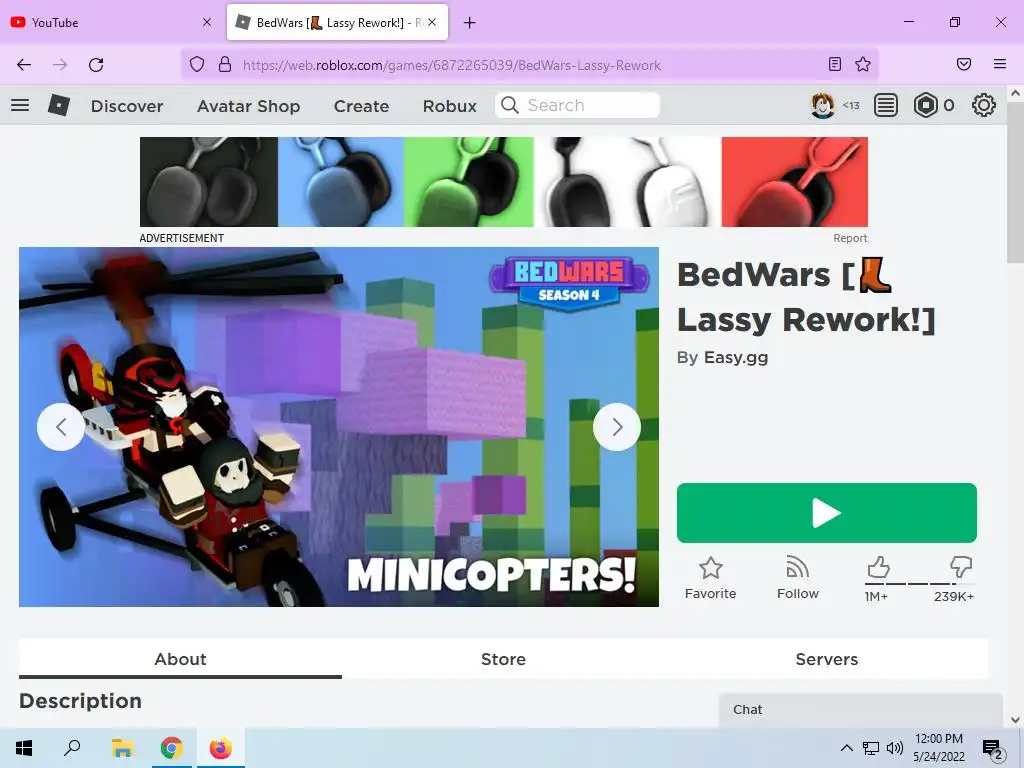Click the headphones advertisement banner
The height and width of the screenshot is (768, 1024).
[504, 182]
